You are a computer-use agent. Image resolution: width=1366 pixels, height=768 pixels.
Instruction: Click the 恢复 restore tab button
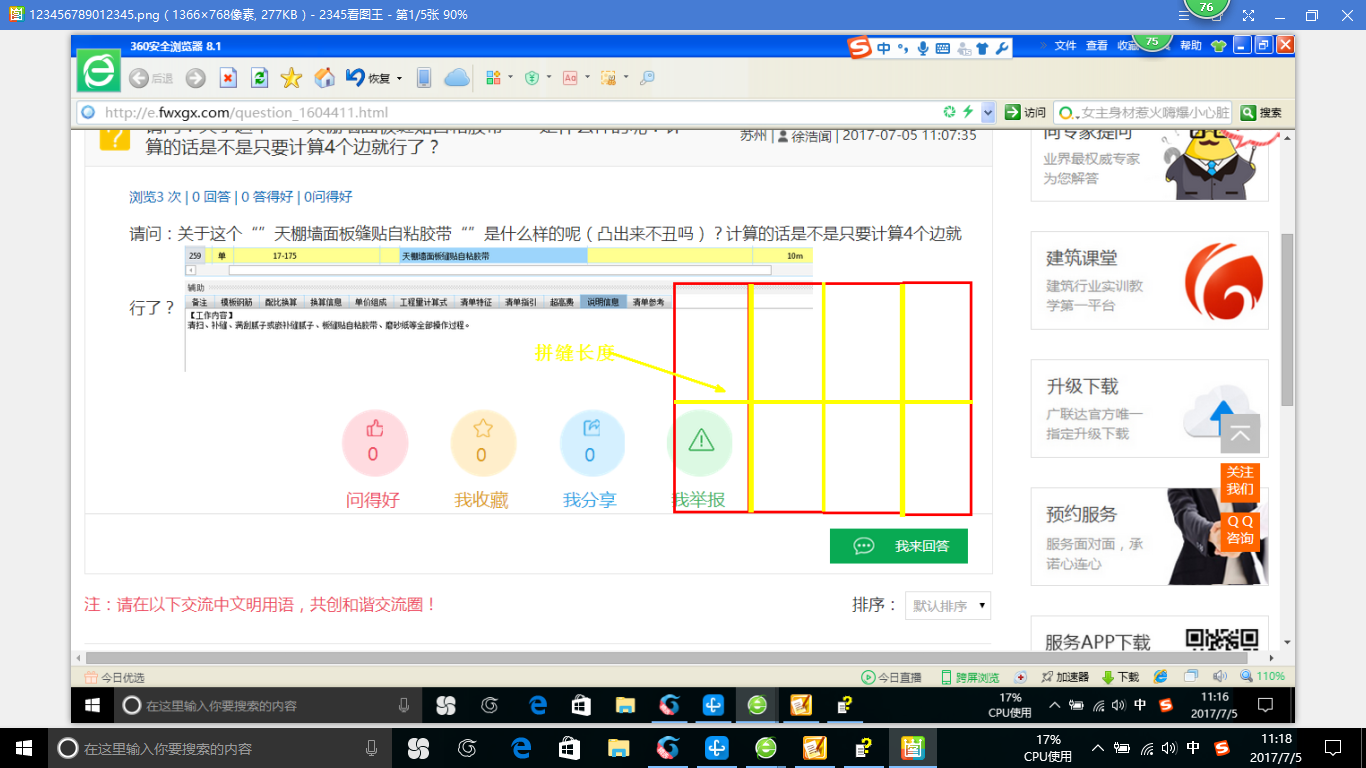coord(368,78)
